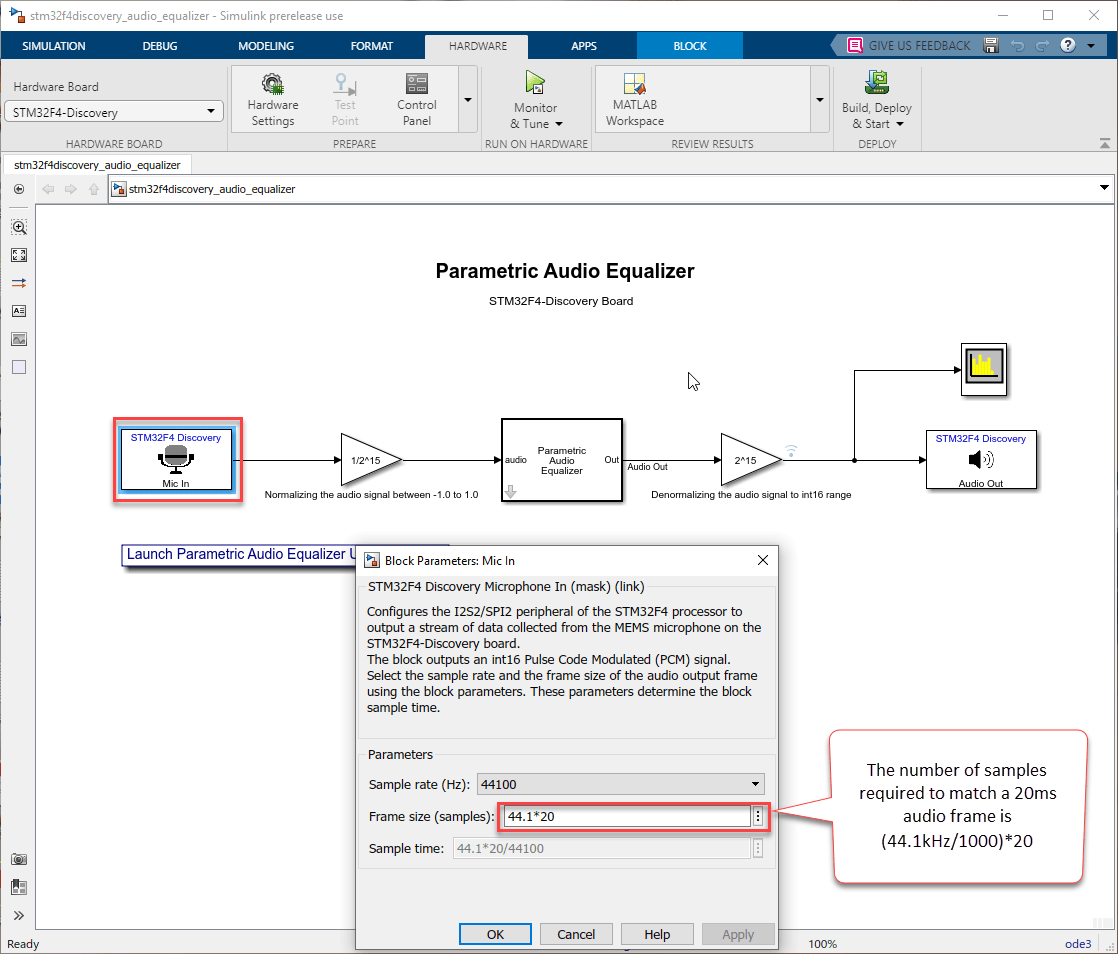Expand Review Results gallery arrow
This screenshot has height=954, width=1118.
[820, 100]
